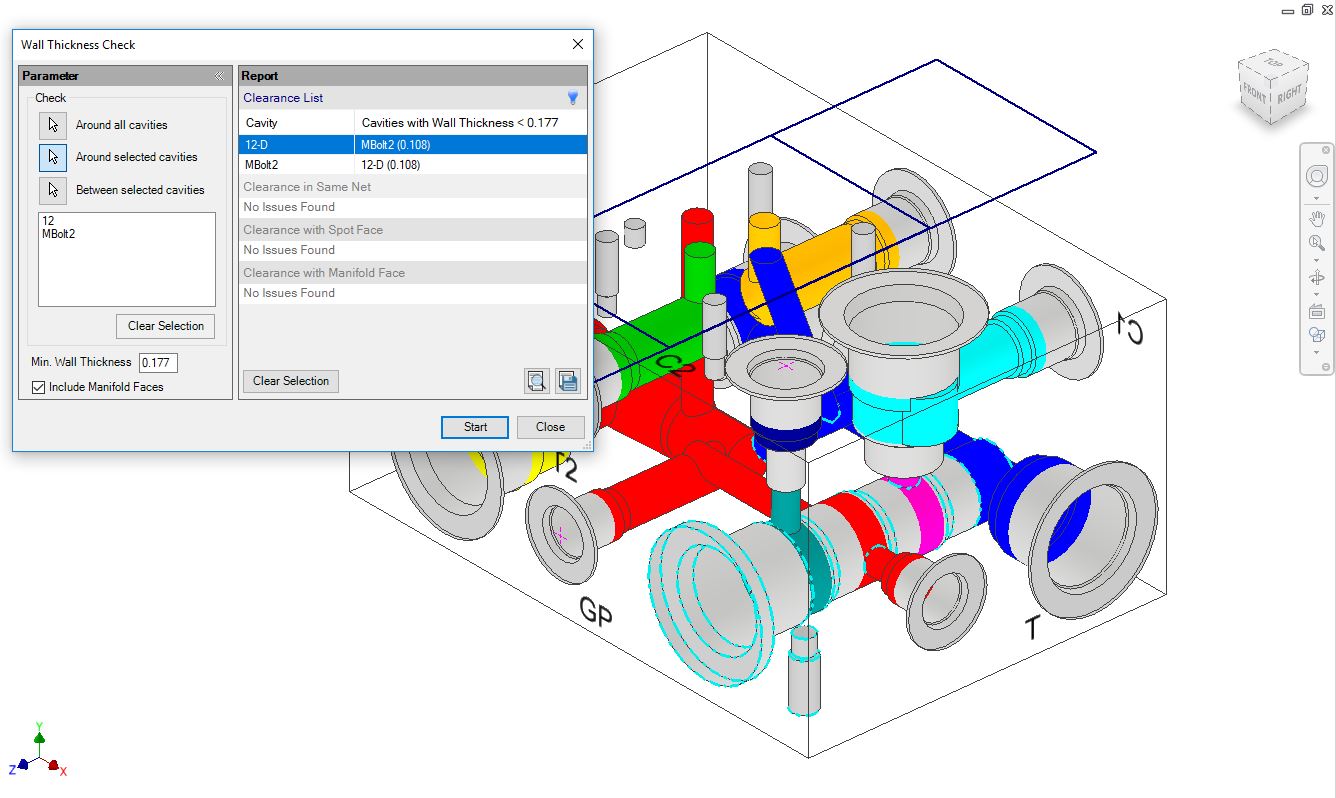
Task: Activate the Orbit tool in navigation bar
Action: click(1316, 278)
